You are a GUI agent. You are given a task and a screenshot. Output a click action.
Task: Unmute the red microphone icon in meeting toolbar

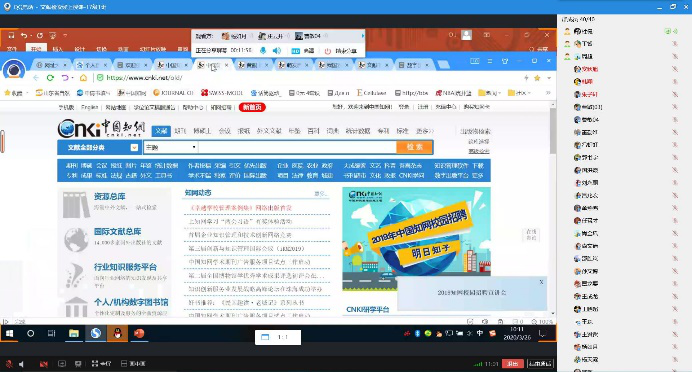pos(9,364)
